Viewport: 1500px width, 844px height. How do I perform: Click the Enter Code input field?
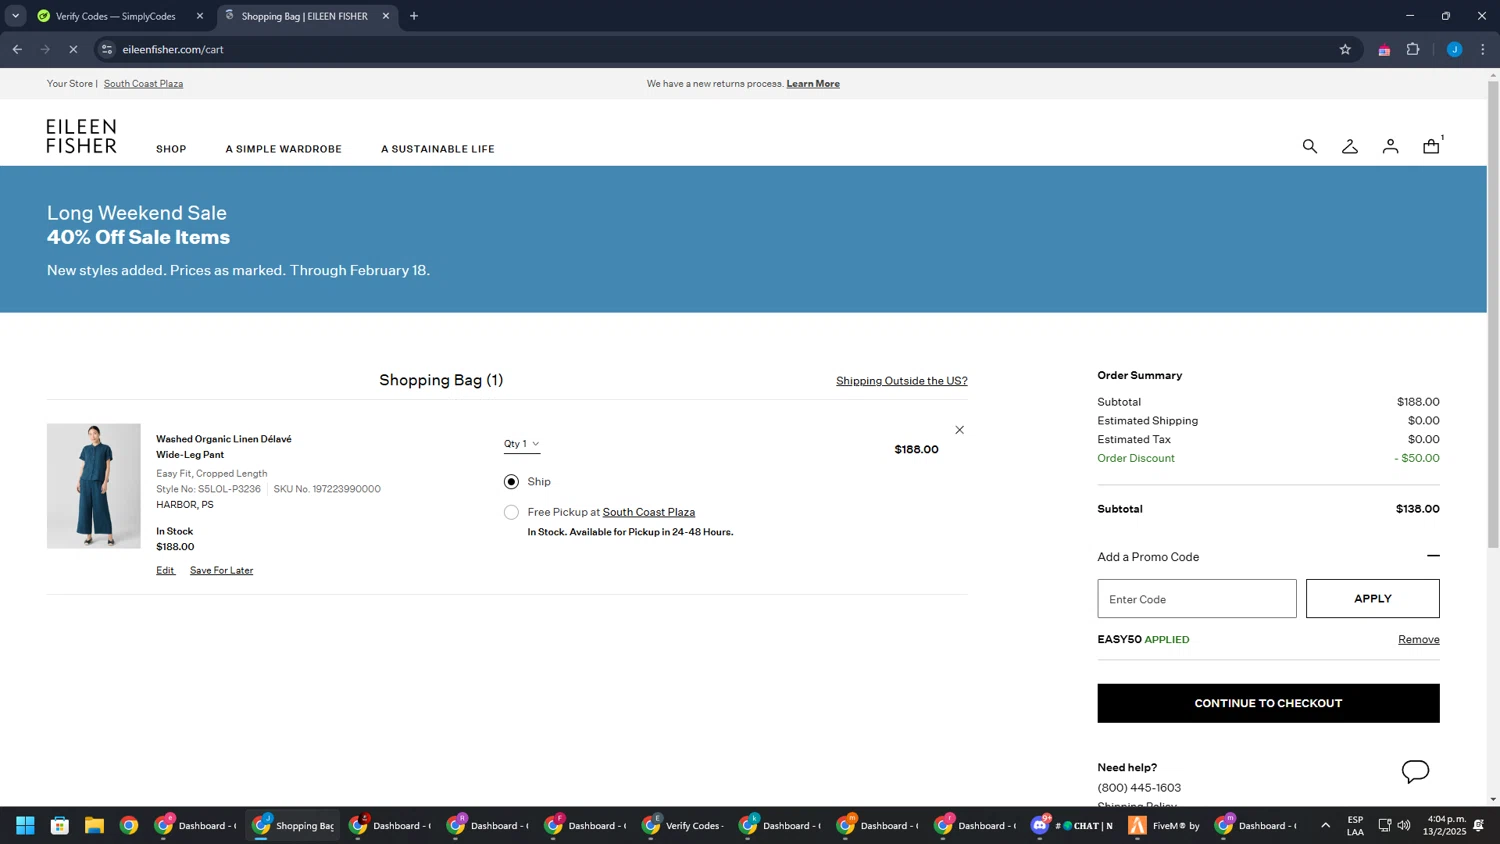click(x=1196, y=598)
